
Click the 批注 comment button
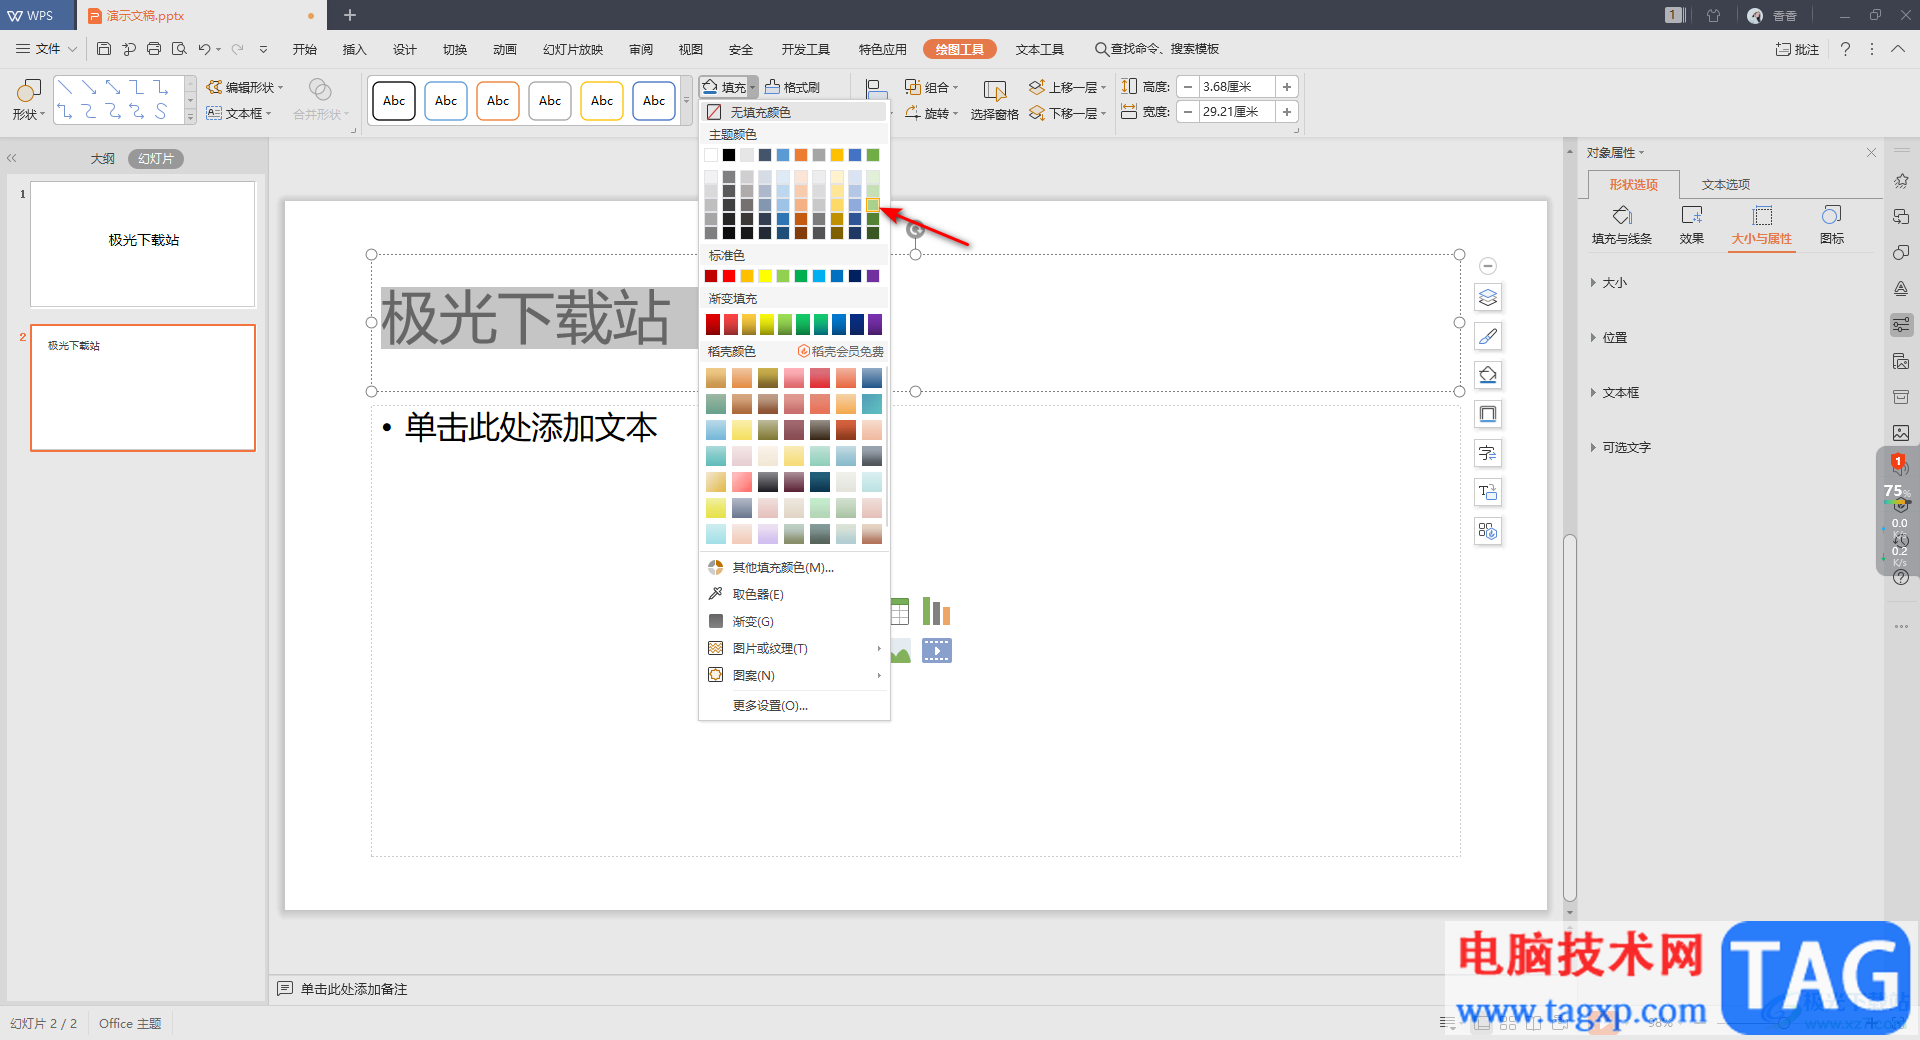coord(1797,49)
